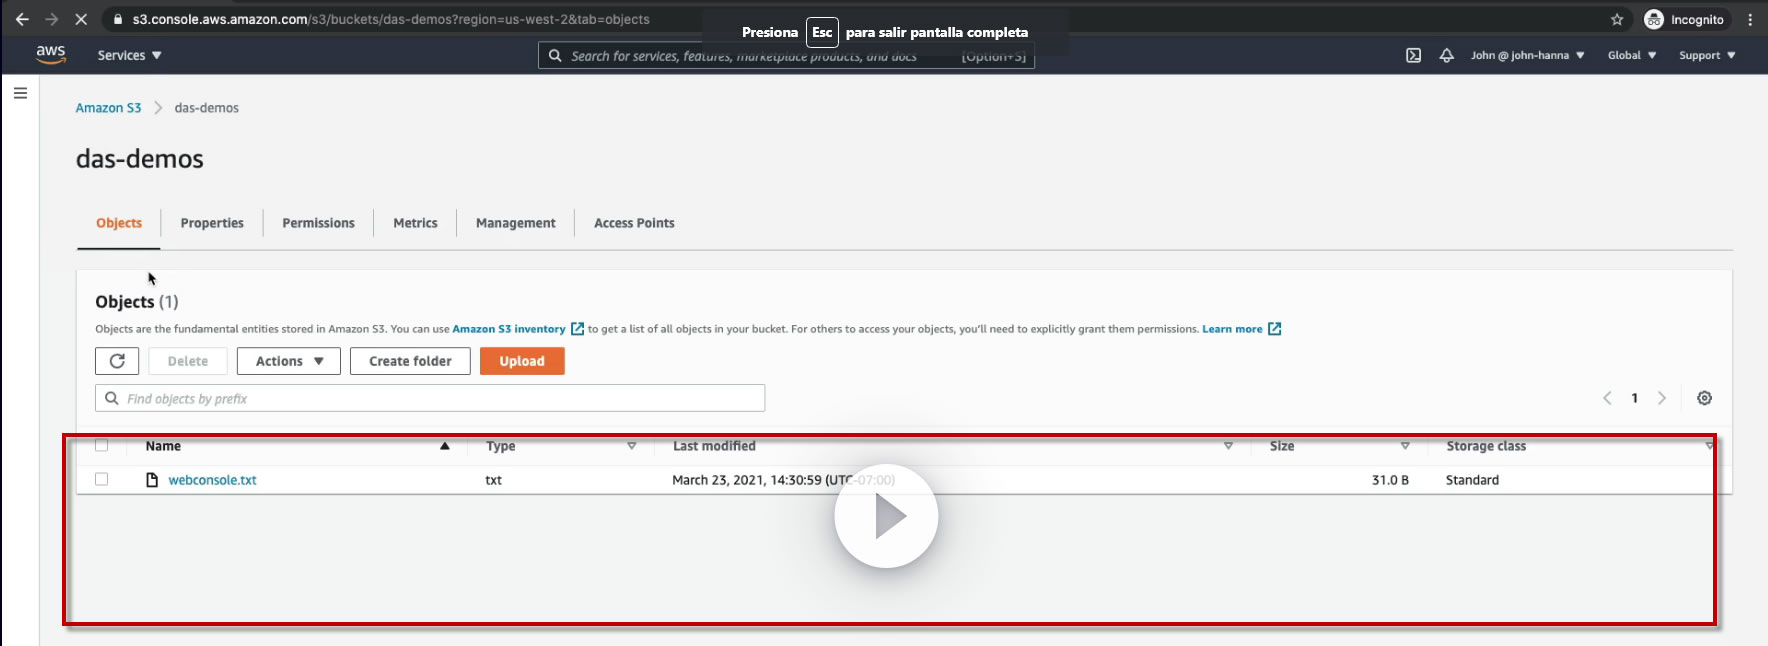This screenshot has width=1768, height=646.
Task: Click the txt type cell
Action: click(493, 480)
